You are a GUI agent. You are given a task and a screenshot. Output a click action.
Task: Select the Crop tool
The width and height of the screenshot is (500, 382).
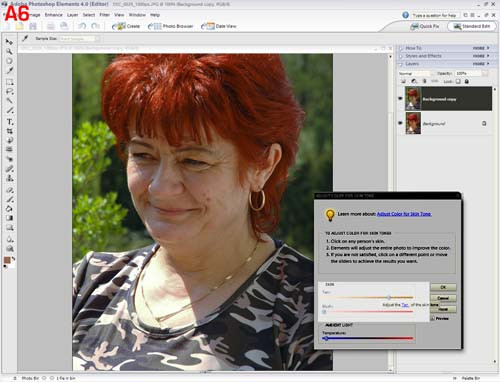click(x=10, y=131)
